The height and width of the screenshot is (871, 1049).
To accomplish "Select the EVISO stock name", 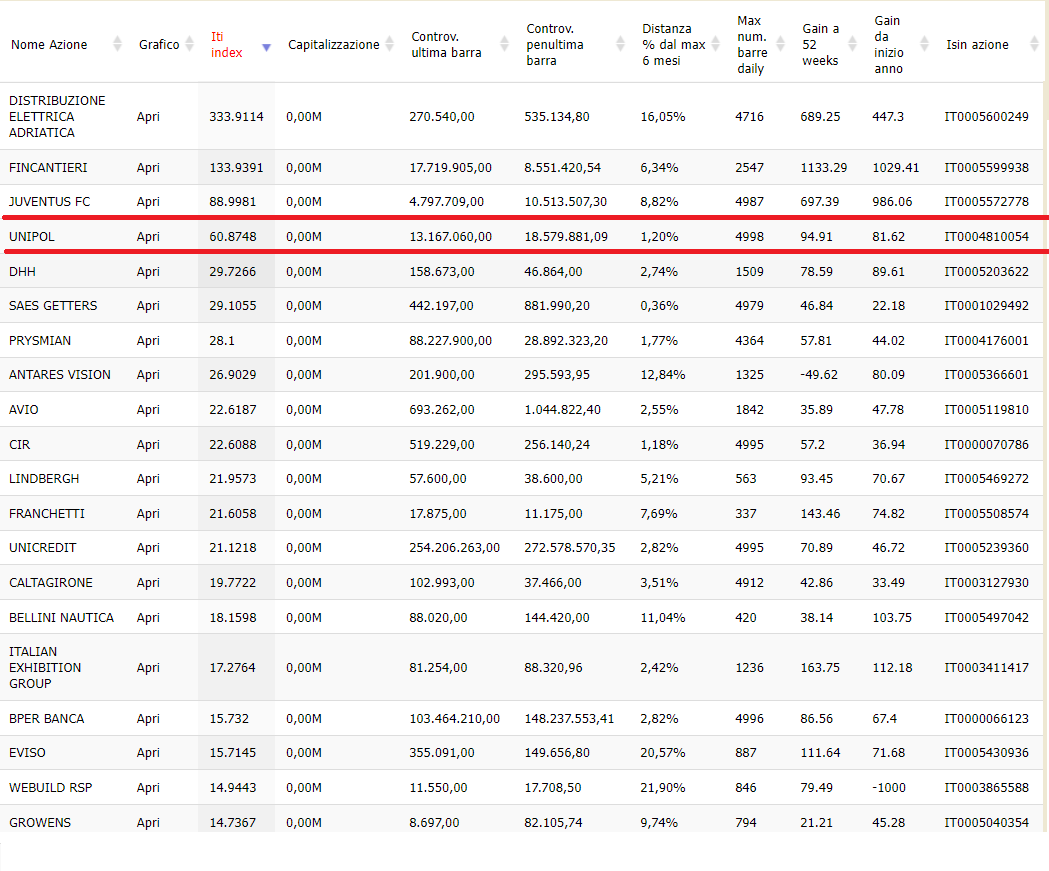I will point(27,753).
